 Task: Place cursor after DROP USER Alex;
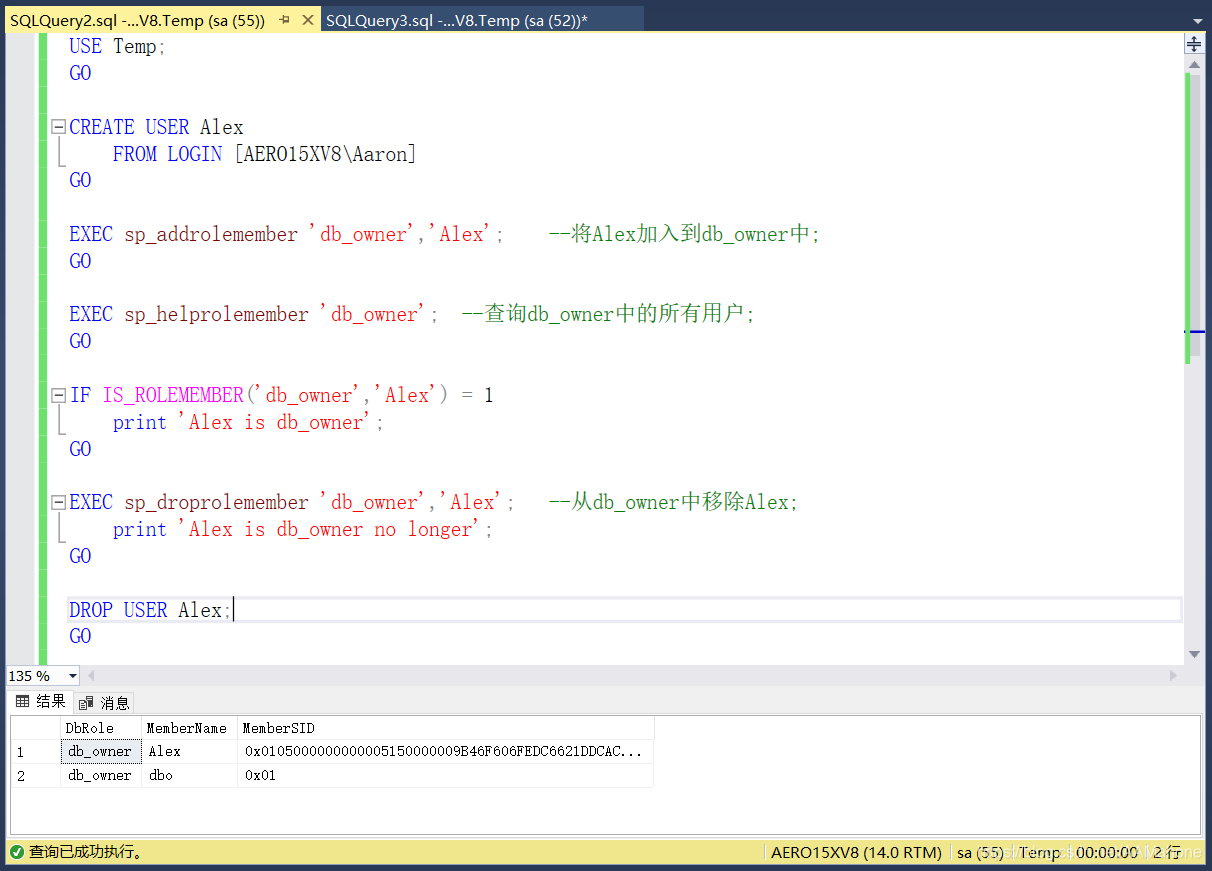(x=233, y=610)
